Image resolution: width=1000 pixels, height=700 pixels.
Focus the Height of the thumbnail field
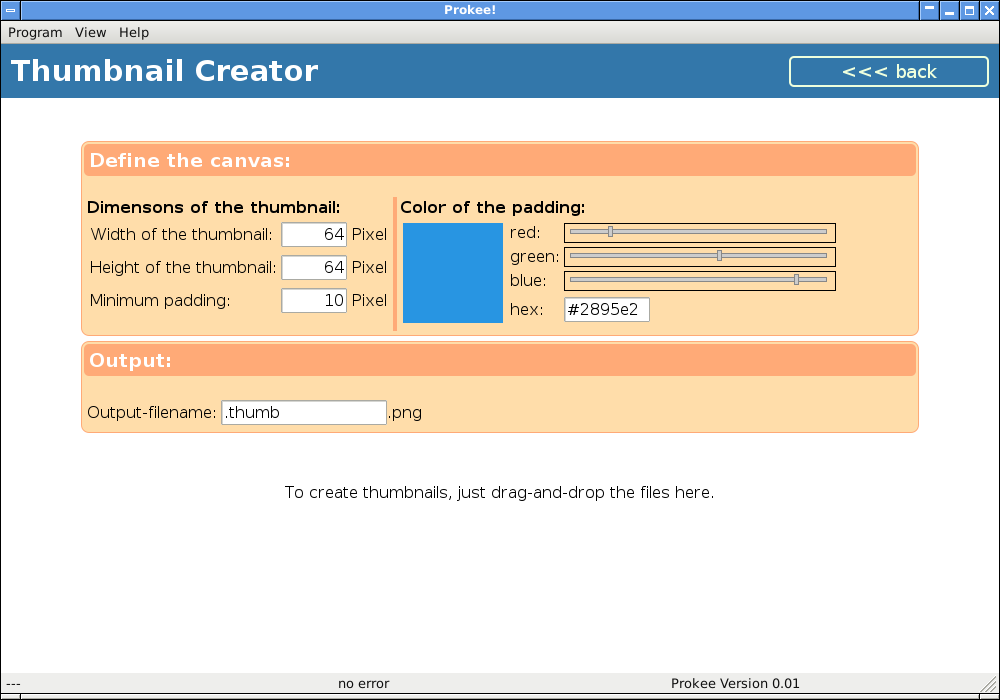point(314,268)
